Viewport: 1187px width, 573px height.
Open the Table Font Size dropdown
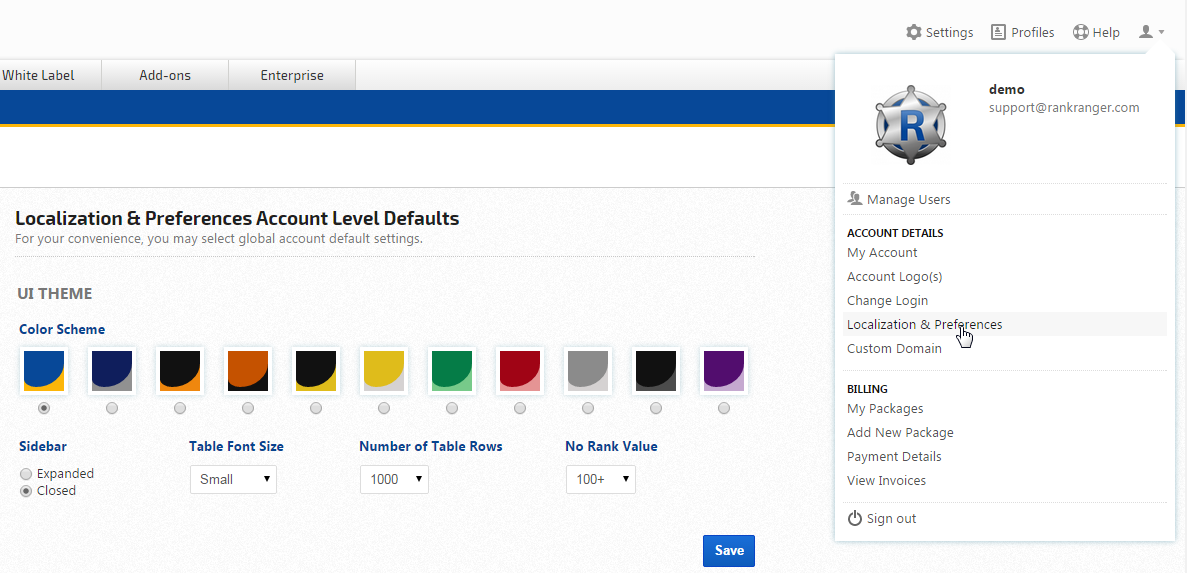[233, 479]
